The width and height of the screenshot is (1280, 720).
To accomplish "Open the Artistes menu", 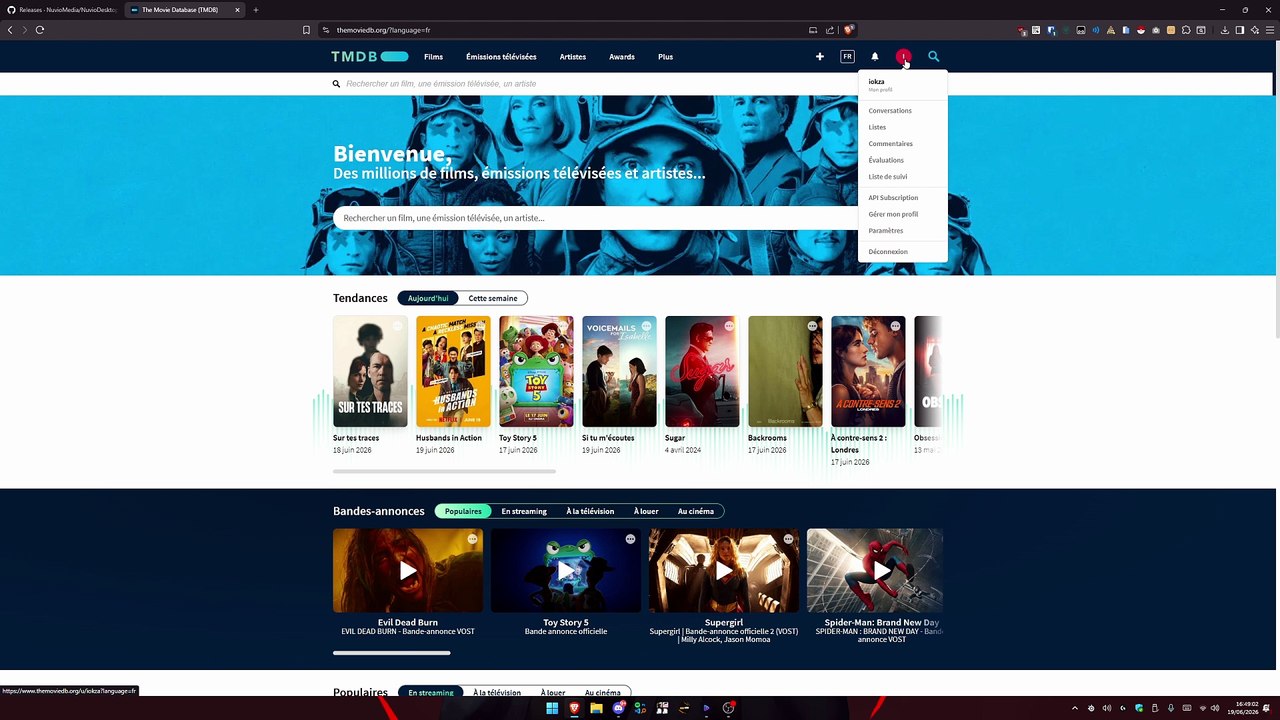I will pos(573,57).
